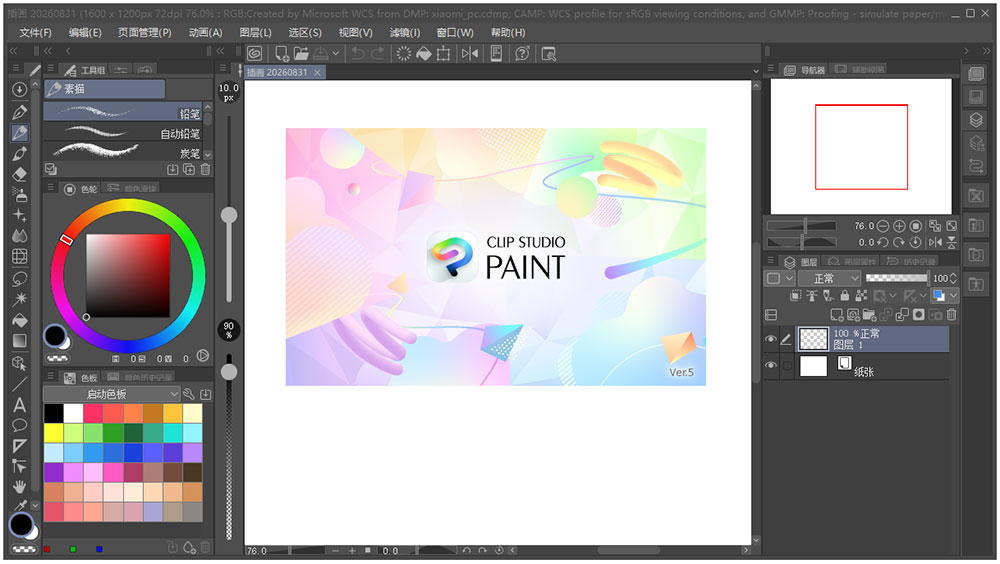Click the flip horizontal icon in command bar
Image resolution: width=1000 pixels, height=564 pixels.
point(470,54)
